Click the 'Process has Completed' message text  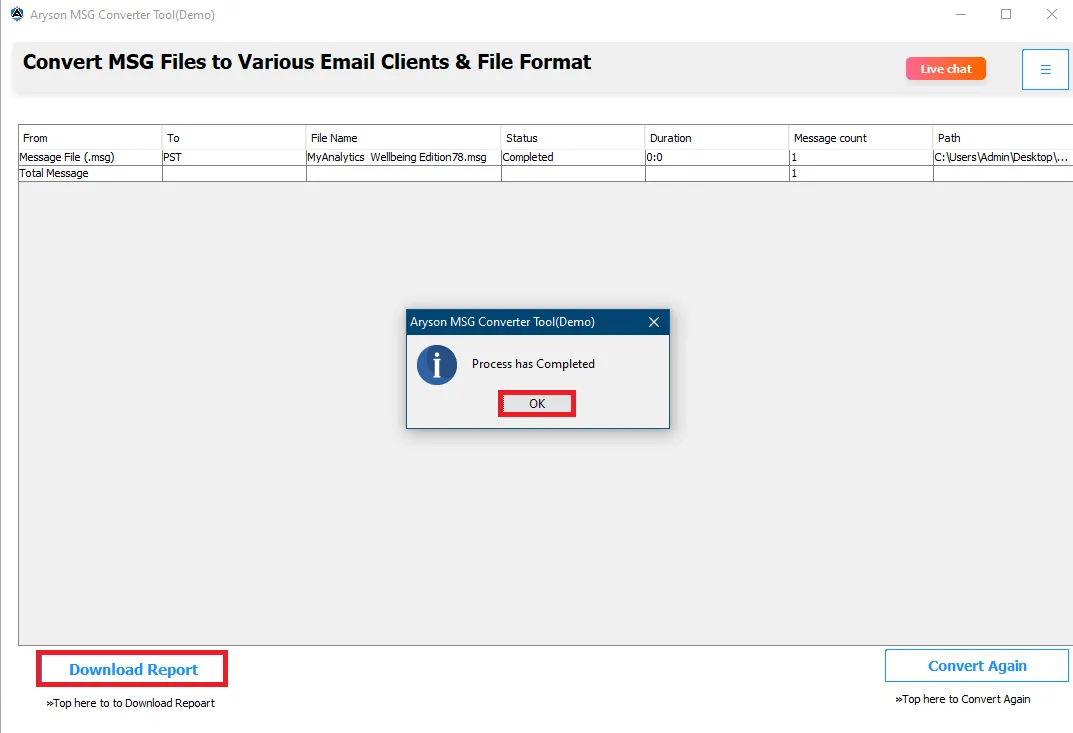tap(533, 363)
